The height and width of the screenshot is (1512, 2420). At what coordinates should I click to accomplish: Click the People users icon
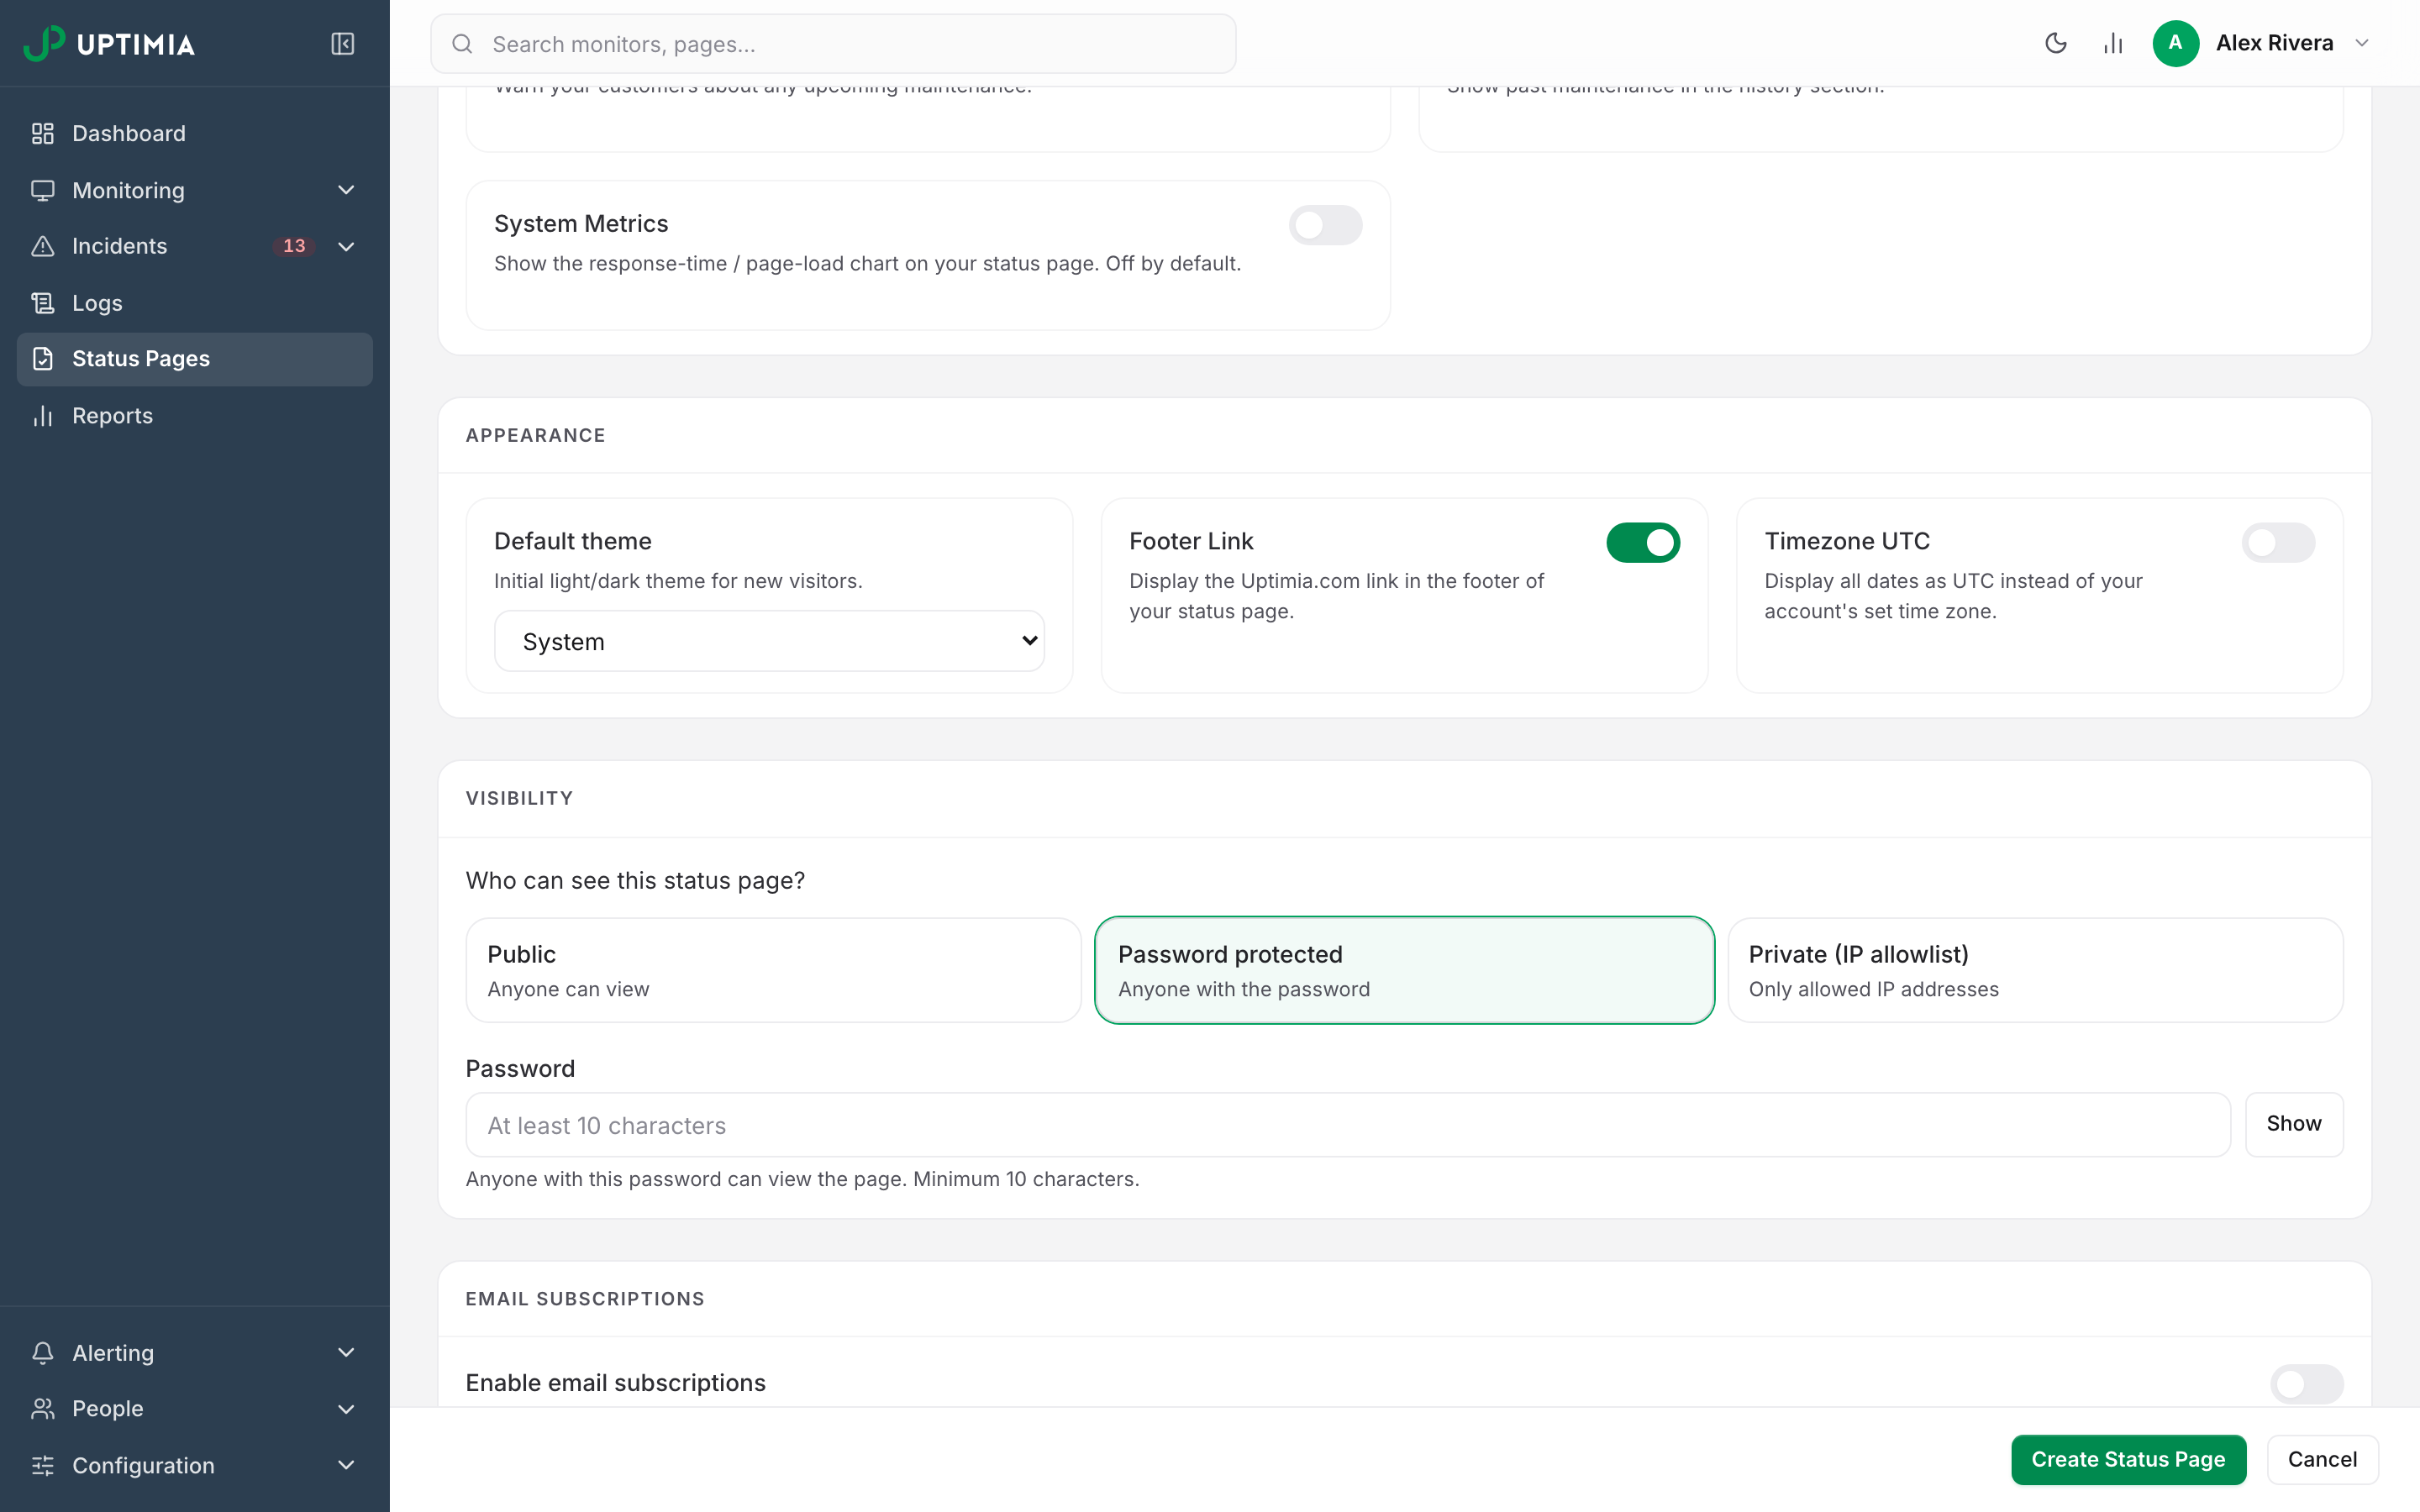click(x=43, y=1409)
